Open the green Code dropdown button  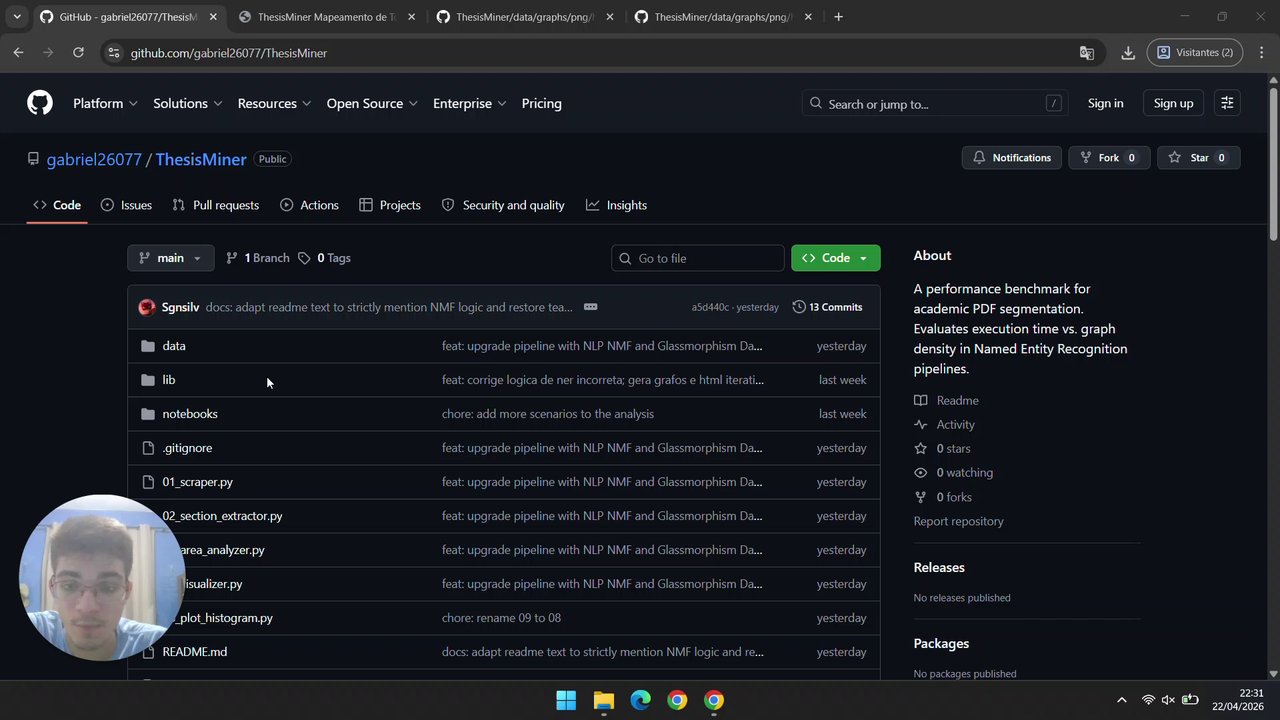coord(836,258)
